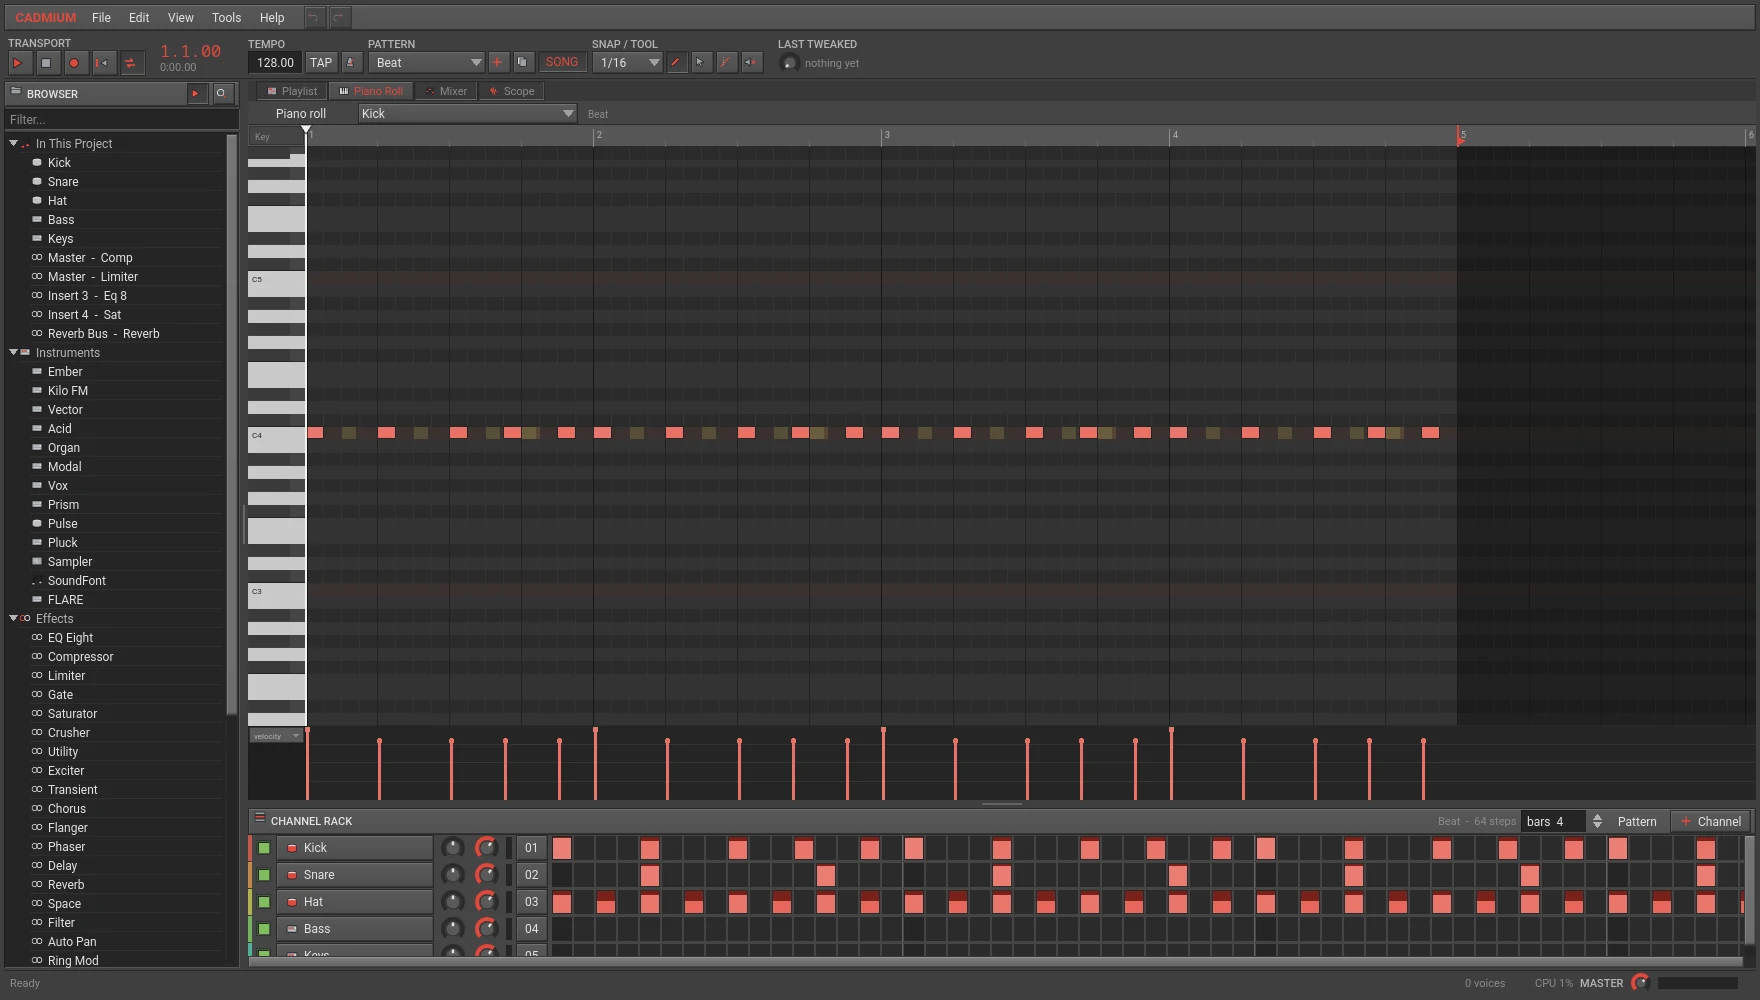The height and width of the screenshot is (1000, 1760).
Task: Click the Snare channel instrument icon
Action: click(292, 875)
